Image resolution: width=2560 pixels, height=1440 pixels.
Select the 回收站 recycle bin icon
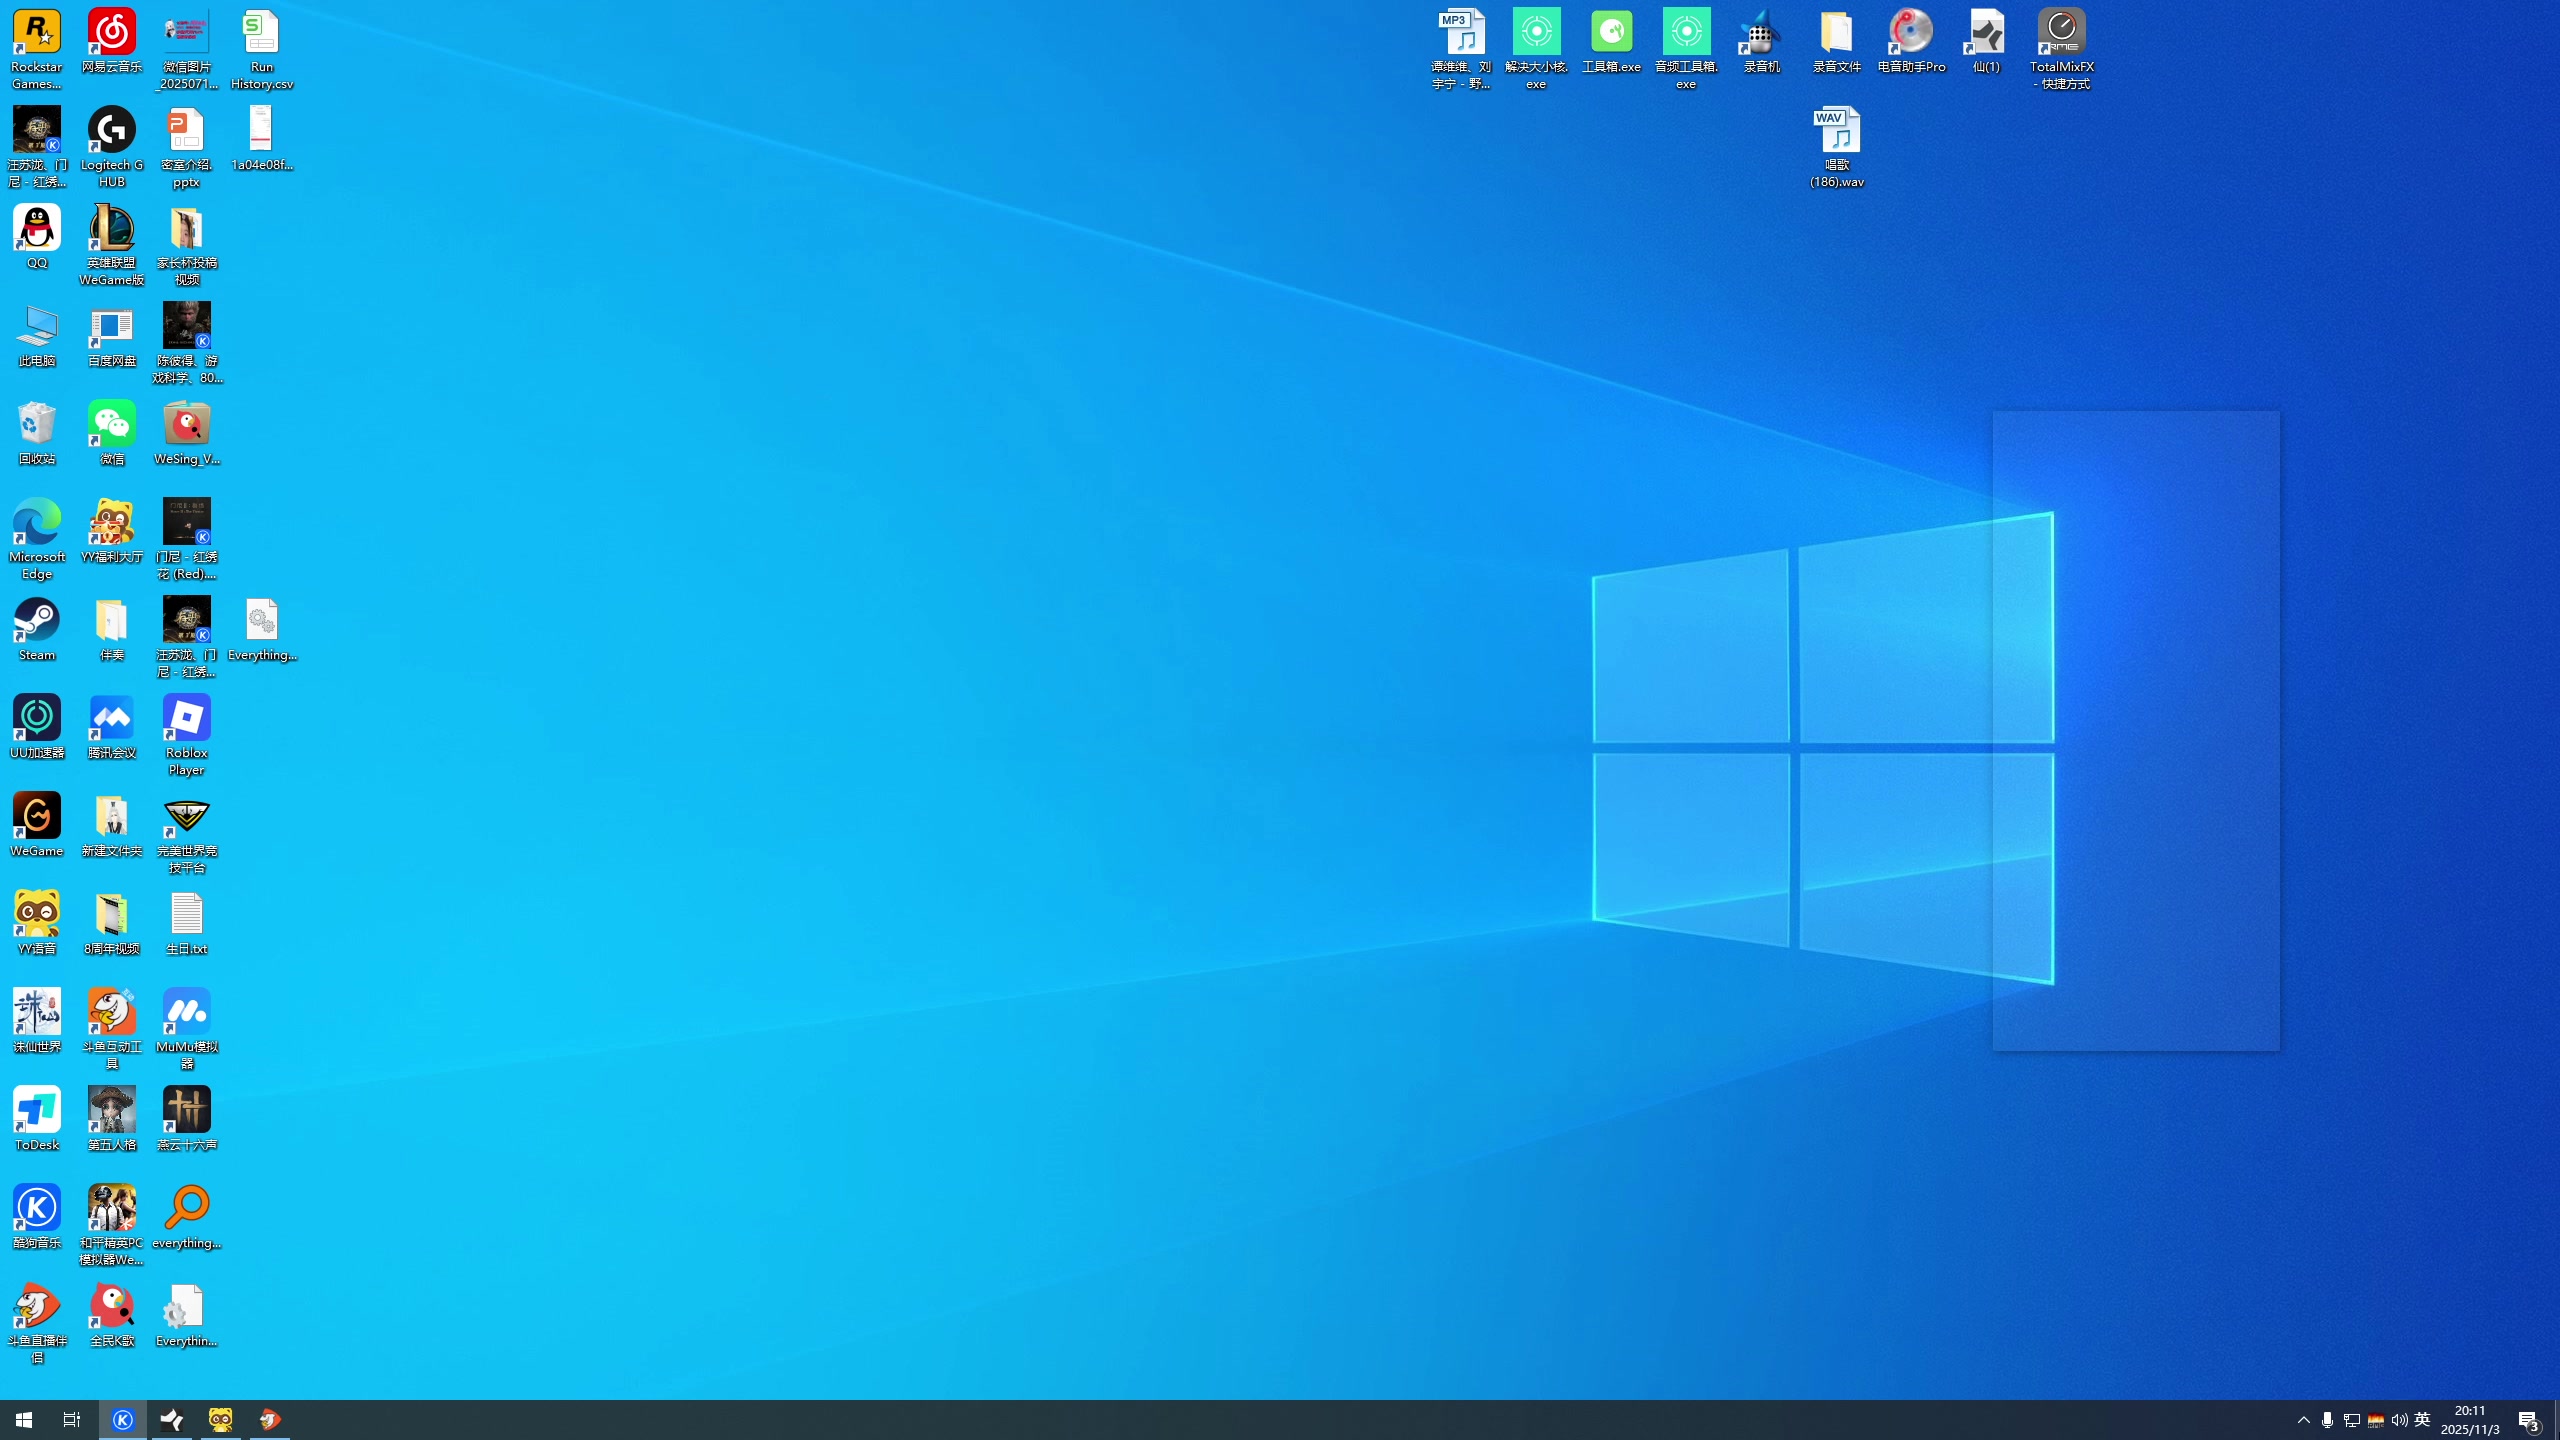click(x=37, y=425)
